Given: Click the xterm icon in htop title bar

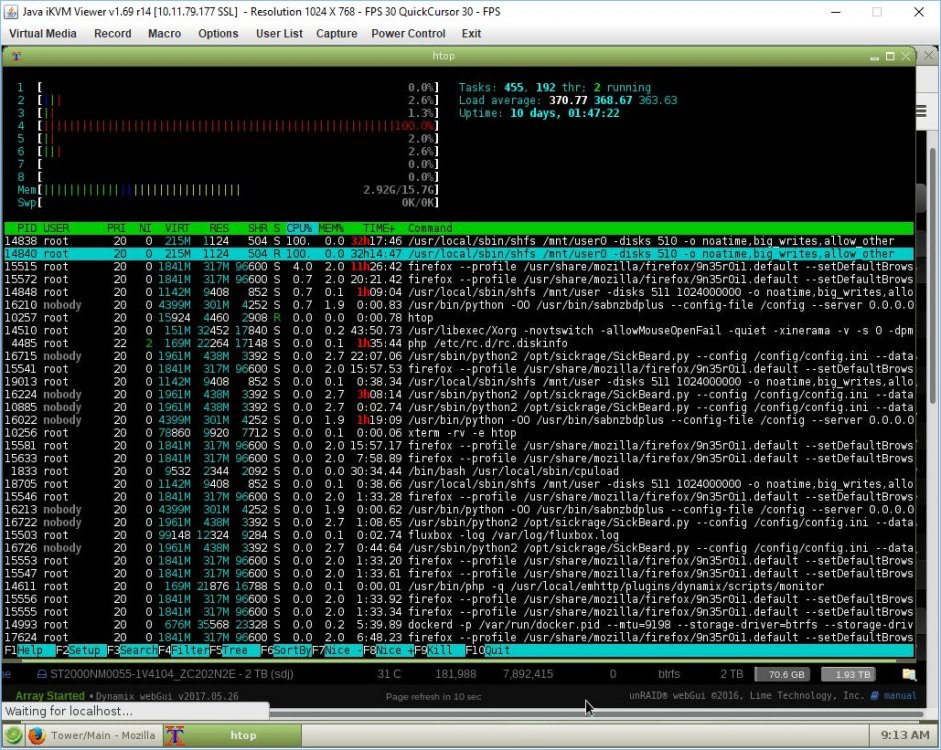Looking at the screenshot, I should [x=16, y=56].
